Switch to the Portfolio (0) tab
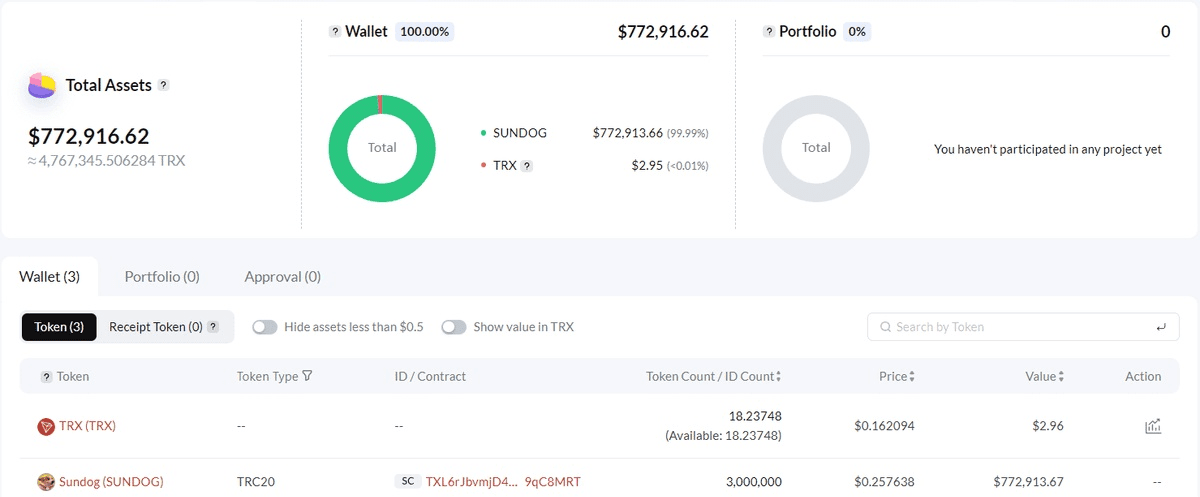This screenshot has height=497, width=1200. [x=162, y=276]
